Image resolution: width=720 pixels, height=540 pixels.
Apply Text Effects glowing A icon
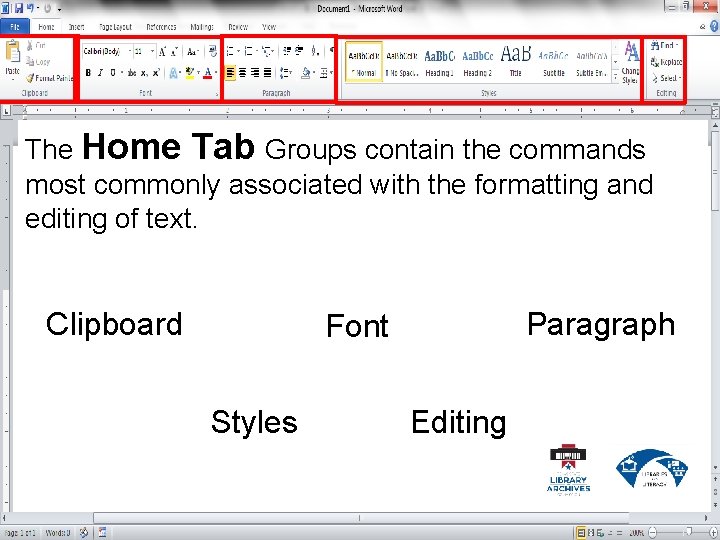point(174,73)
